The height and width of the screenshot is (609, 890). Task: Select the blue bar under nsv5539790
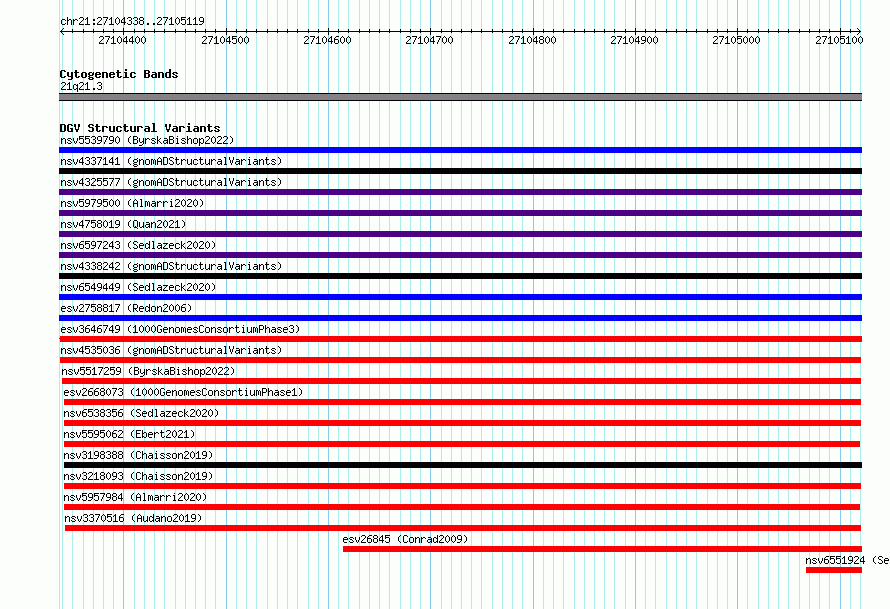pyautogui.click(x=460, y=150)
